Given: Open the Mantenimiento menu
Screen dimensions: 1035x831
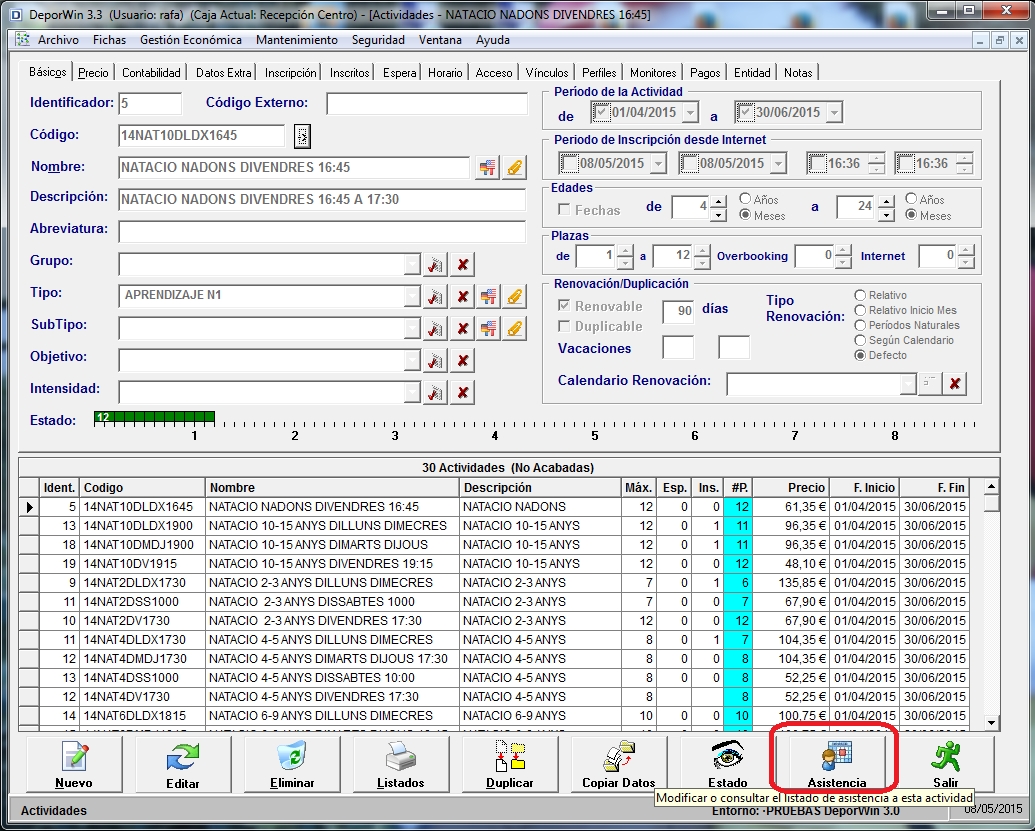Looking at the screenshot, I should click(x=297, y=40).
